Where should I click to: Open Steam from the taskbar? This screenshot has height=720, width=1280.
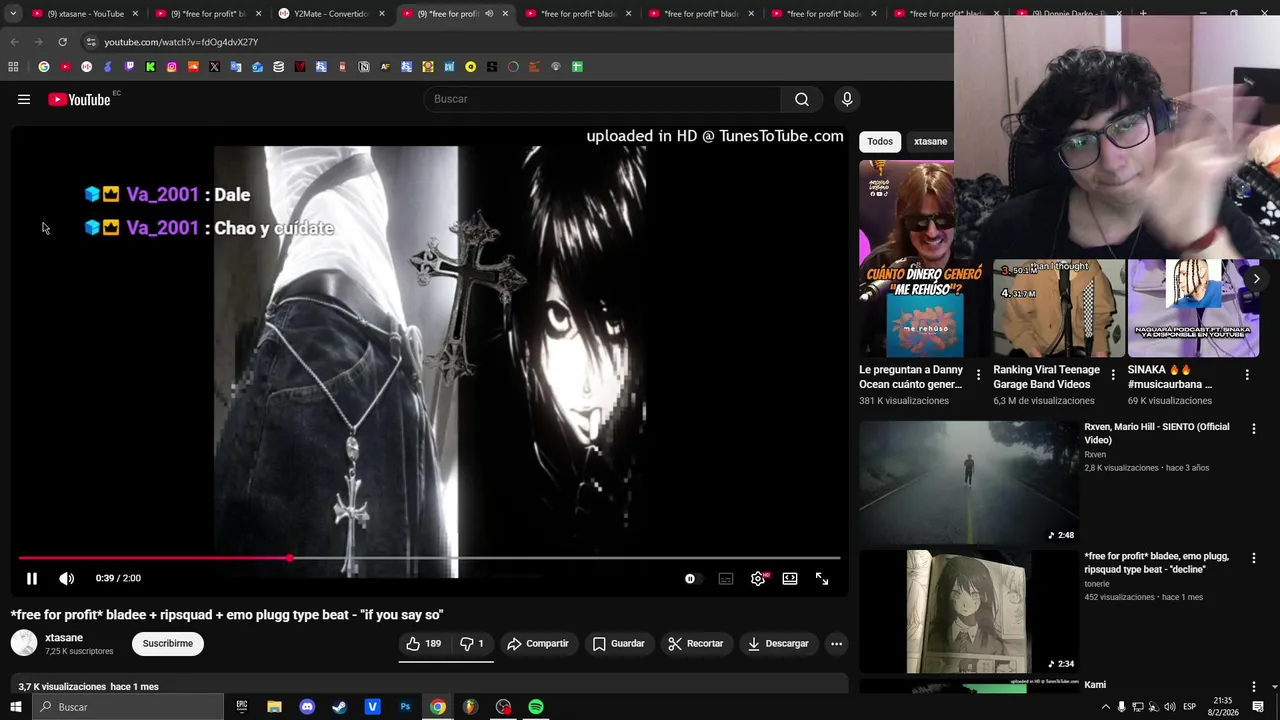[x=339, y=707]
